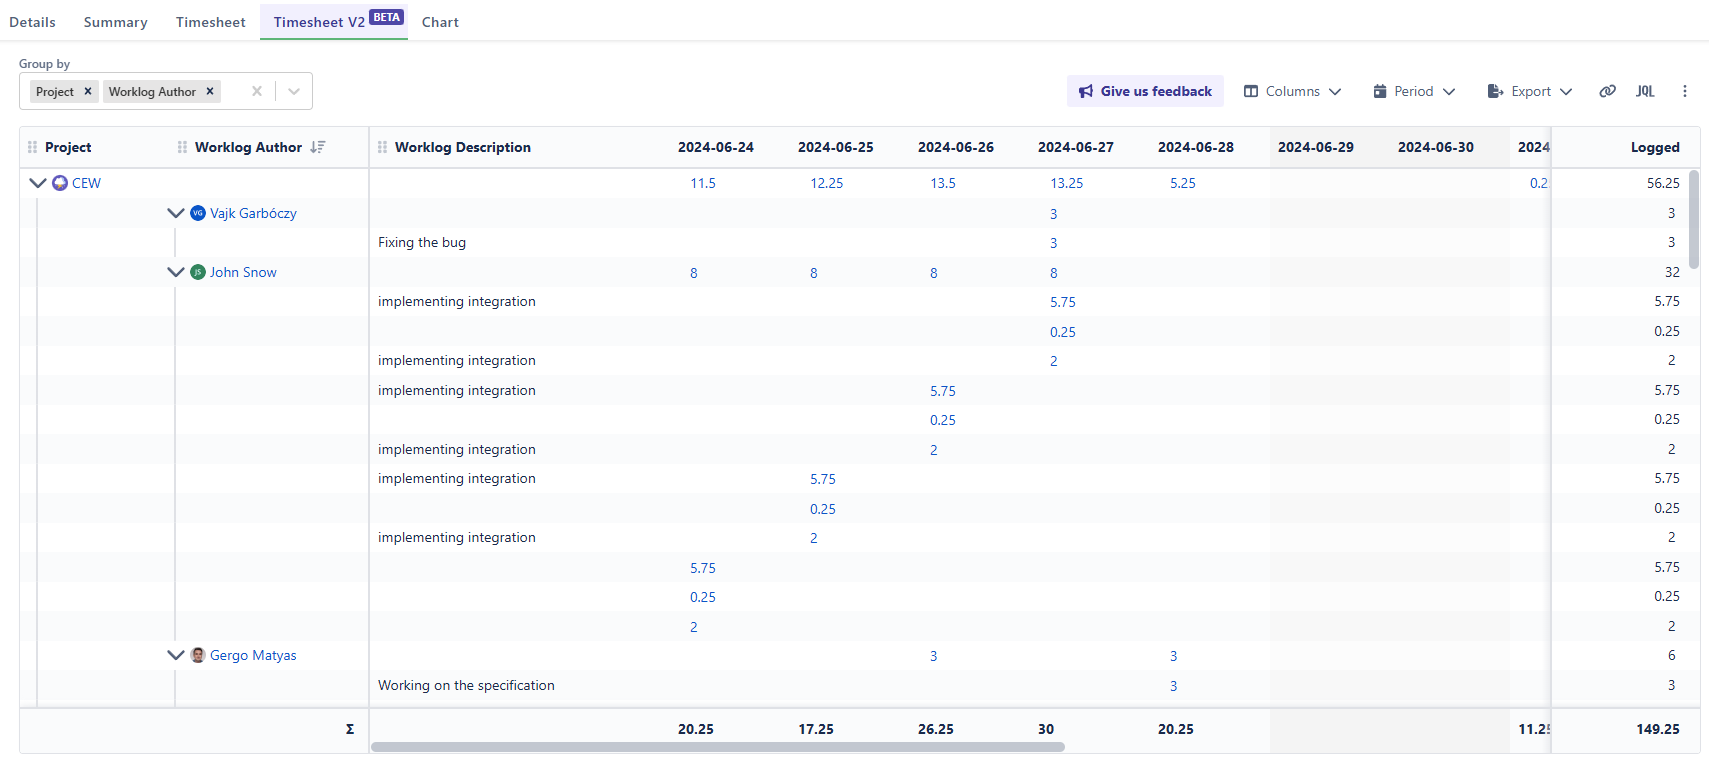The height and width of the screenshot is (761, 1709).
Task: Open the Columns dropdown
Action: pos(1292,91)
